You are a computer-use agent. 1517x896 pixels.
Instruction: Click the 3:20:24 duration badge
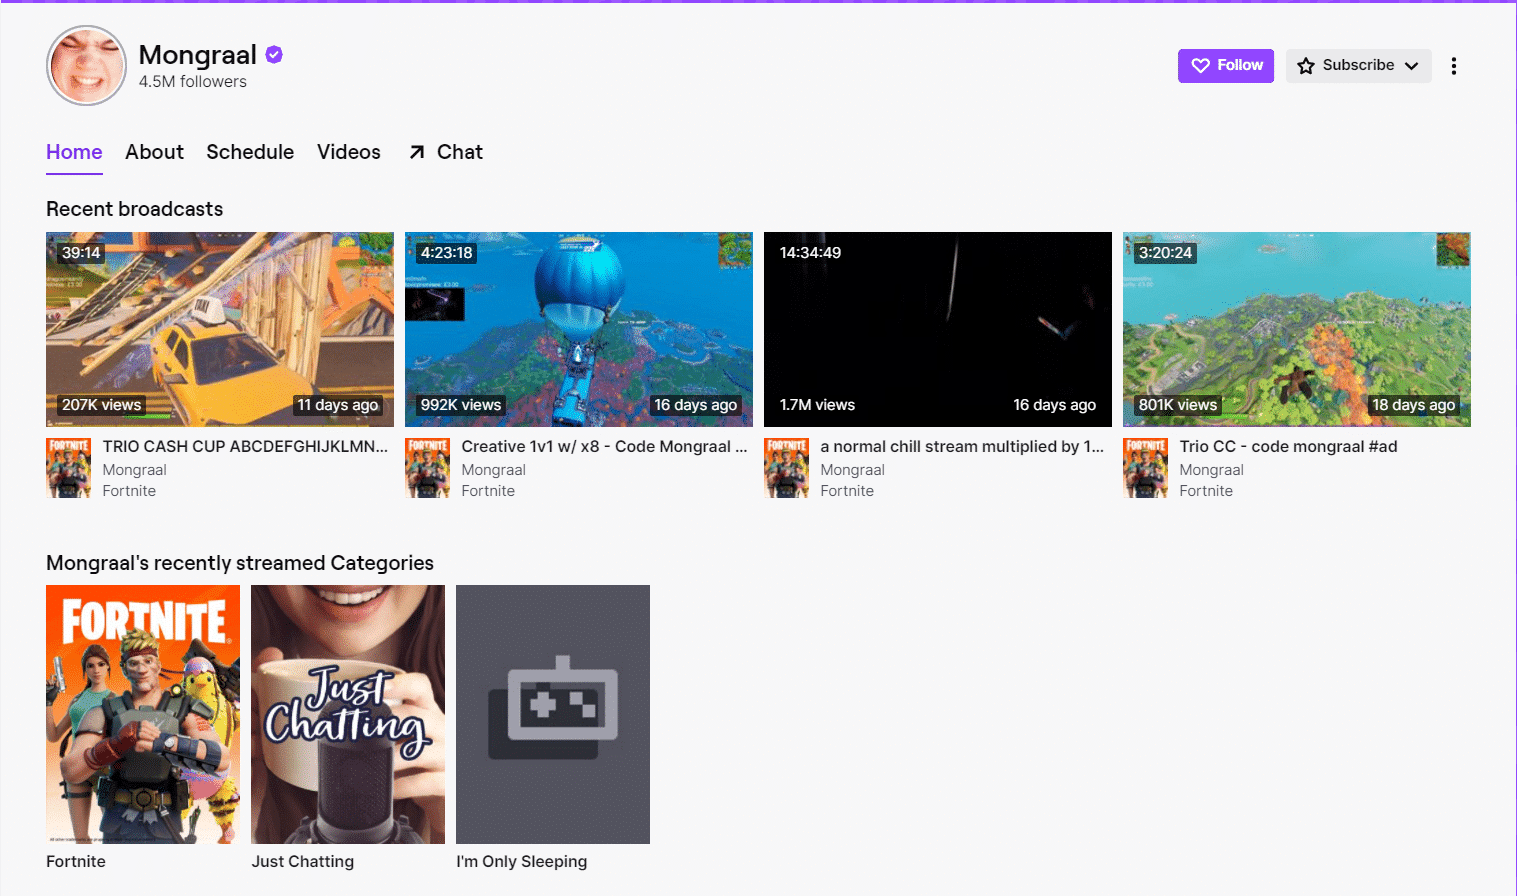coord(1165,253)
